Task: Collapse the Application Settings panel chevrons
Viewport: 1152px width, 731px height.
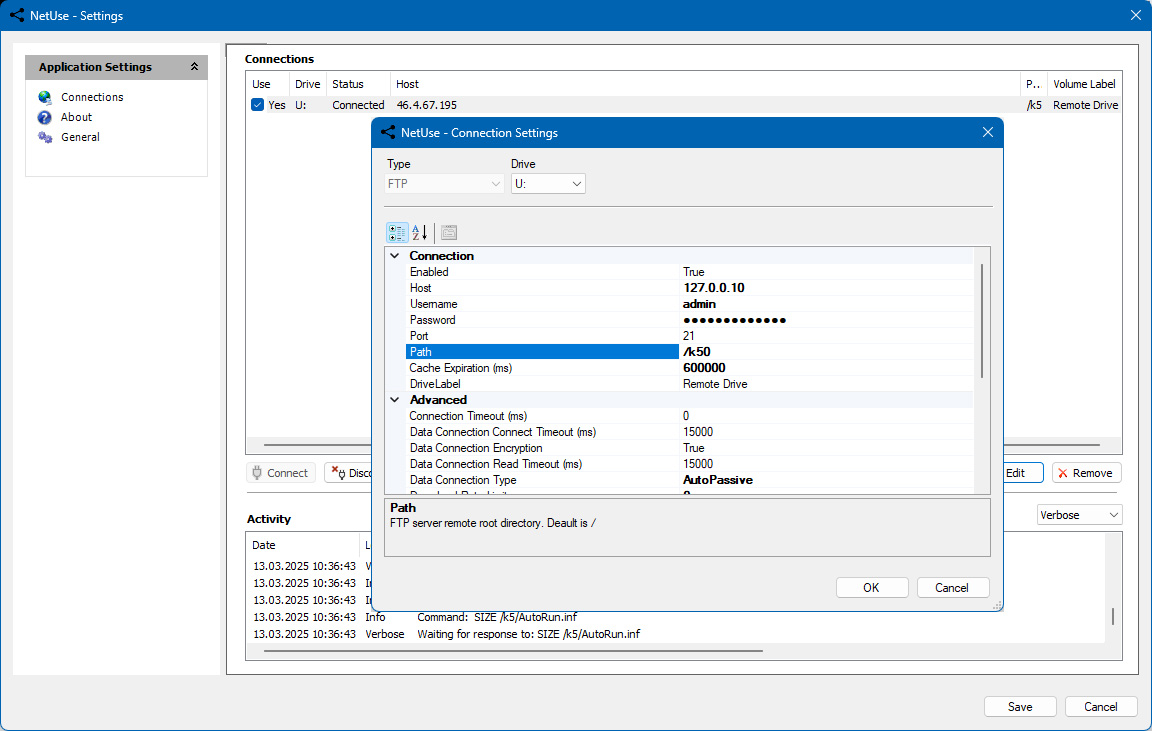Action: point(194,67)
